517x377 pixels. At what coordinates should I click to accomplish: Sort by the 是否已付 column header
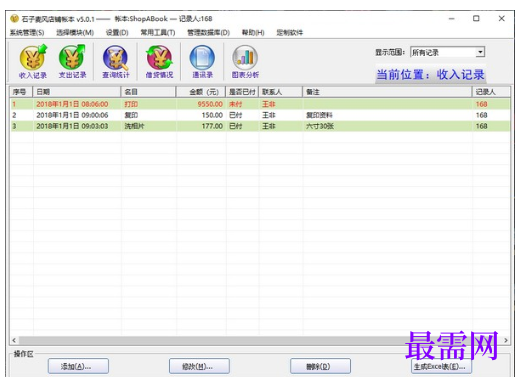click(x=242, y=92)
